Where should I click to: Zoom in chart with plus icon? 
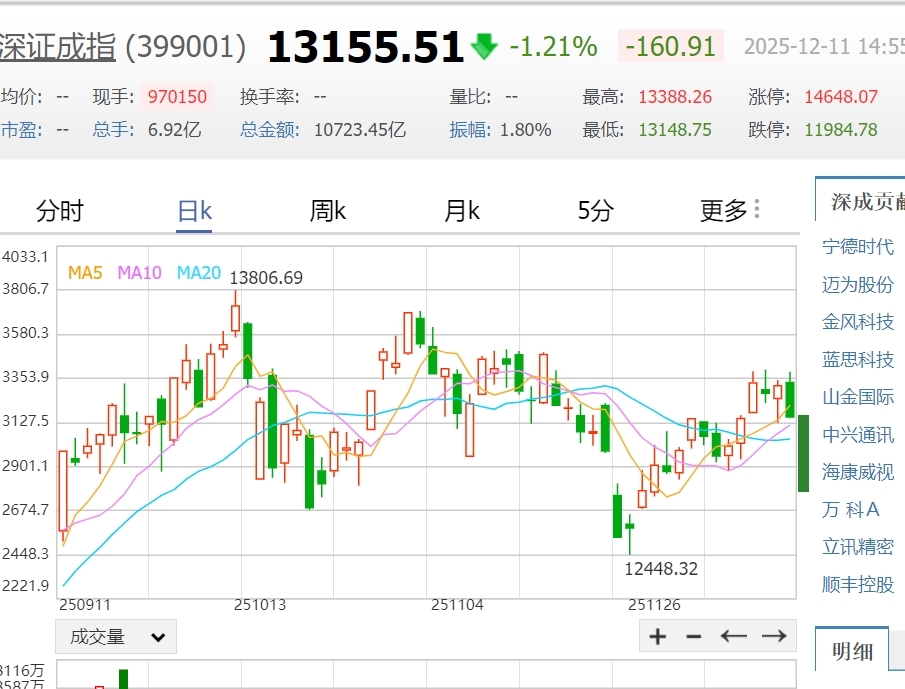(x=657, y=636)
